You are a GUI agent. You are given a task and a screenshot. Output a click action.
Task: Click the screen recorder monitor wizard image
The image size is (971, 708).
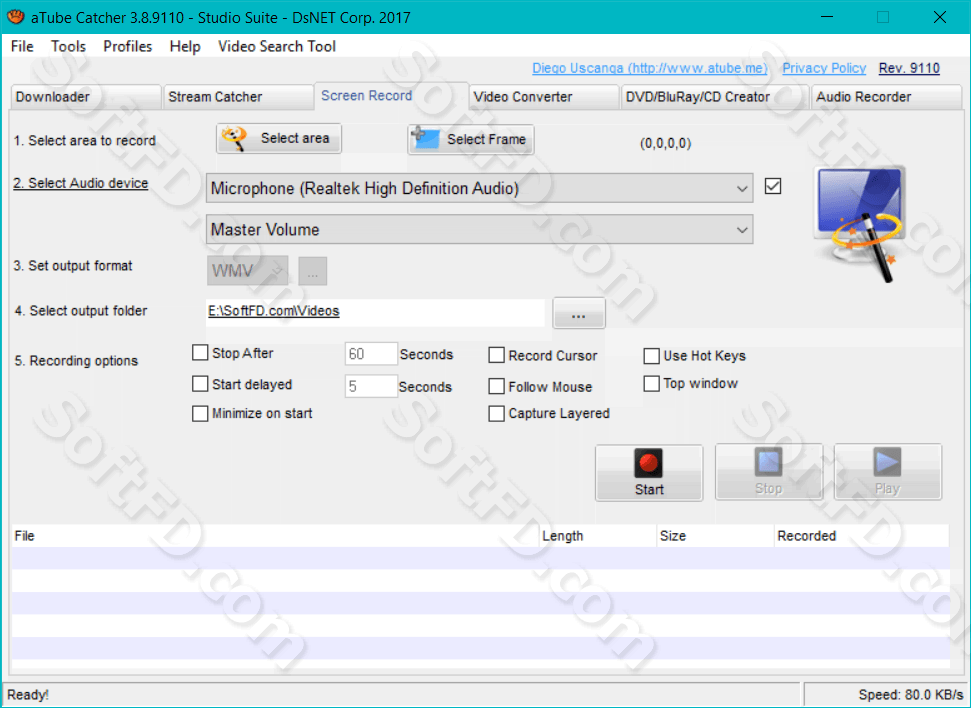point(860,224)
